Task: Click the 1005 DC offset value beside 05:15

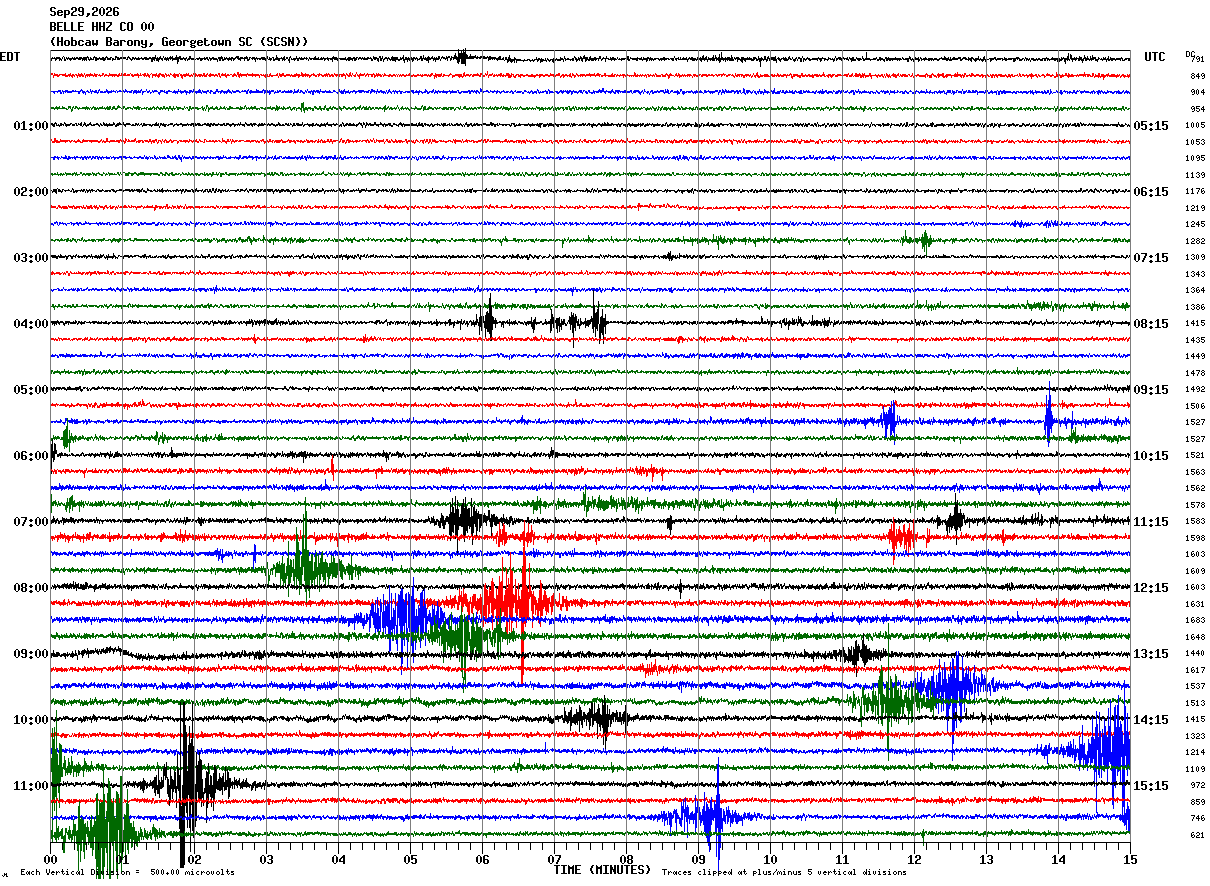Action: click(1195, 126)
